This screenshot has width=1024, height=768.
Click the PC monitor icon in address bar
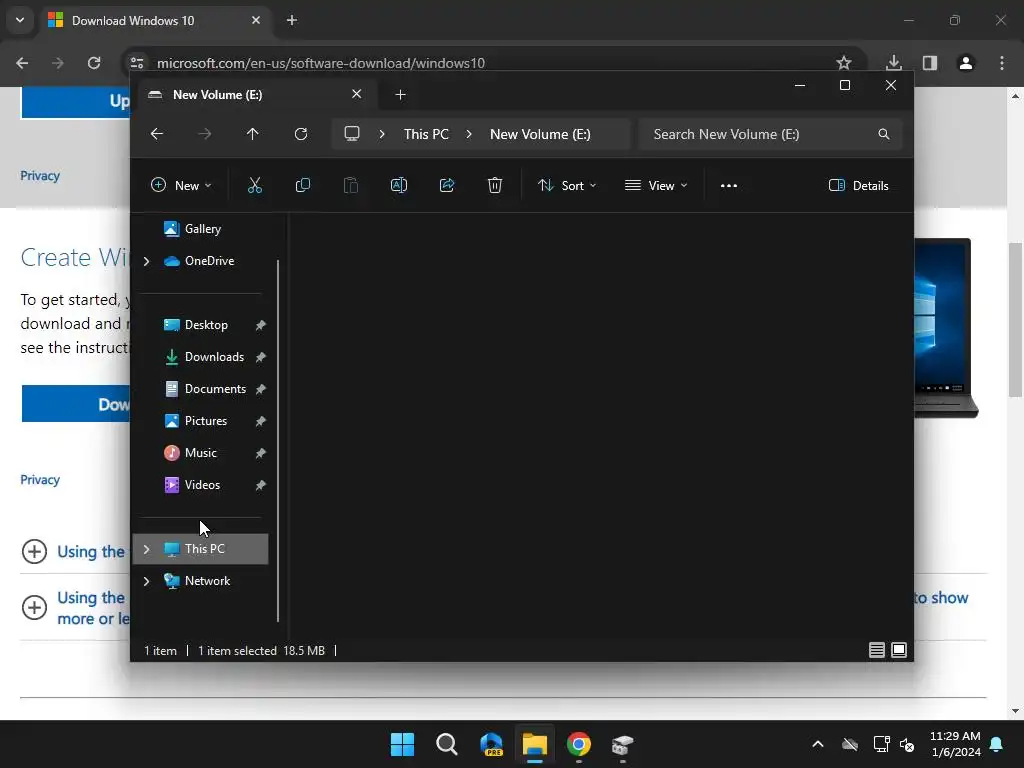pos(352,134)
